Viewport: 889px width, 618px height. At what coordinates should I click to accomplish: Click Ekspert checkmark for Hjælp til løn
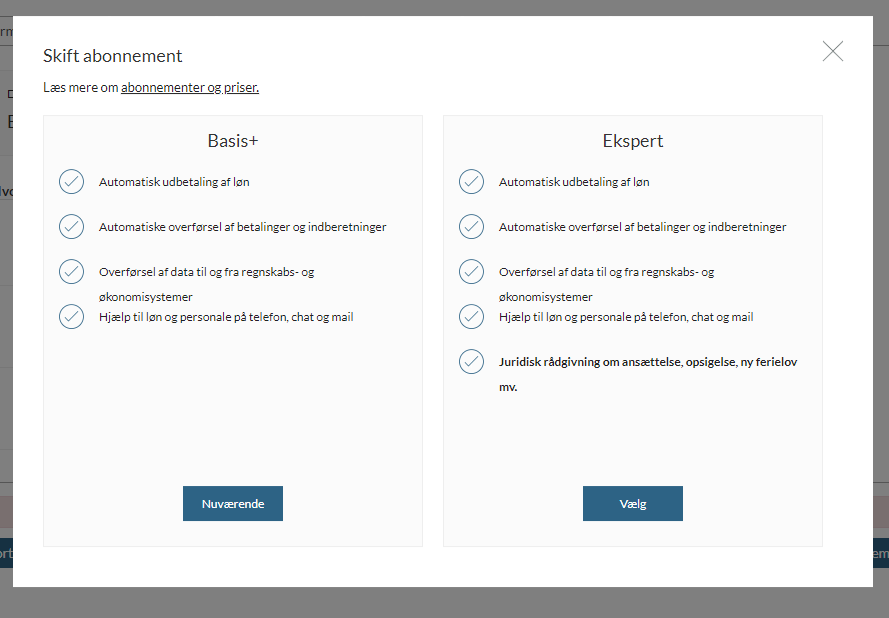pos(471,317)
